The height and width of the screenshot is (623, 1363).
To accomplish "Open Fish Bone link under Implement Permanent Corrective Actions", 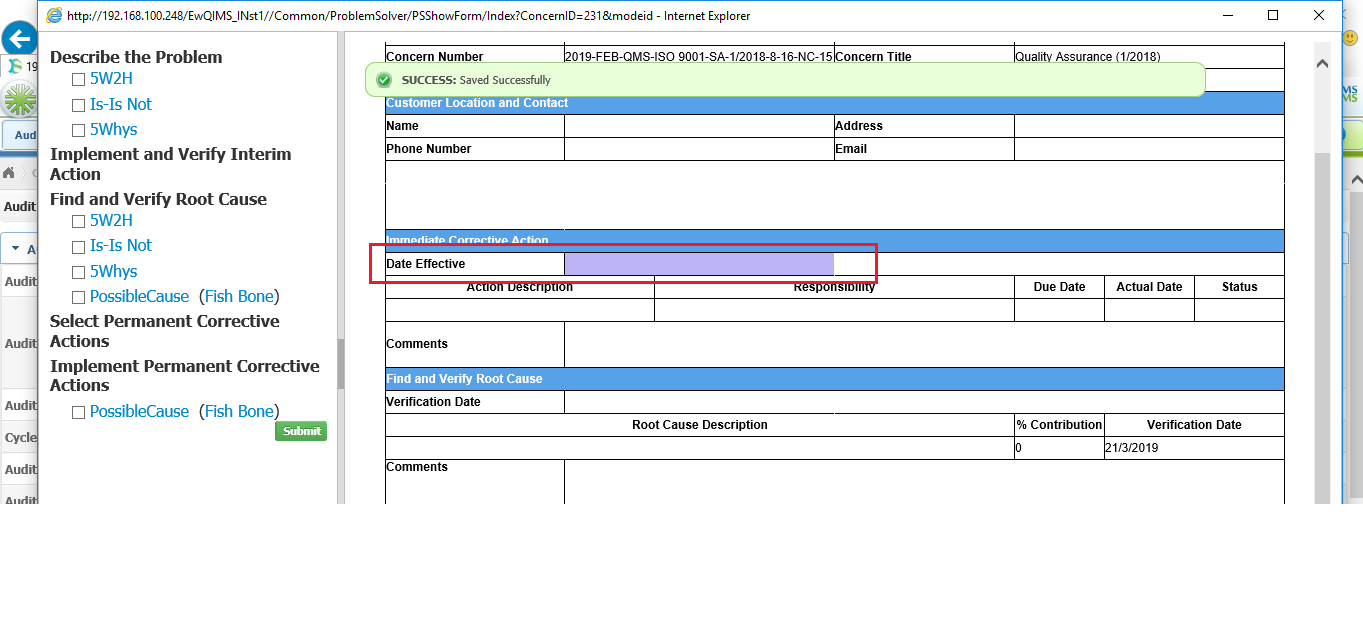I will click(x=239, y=411).
